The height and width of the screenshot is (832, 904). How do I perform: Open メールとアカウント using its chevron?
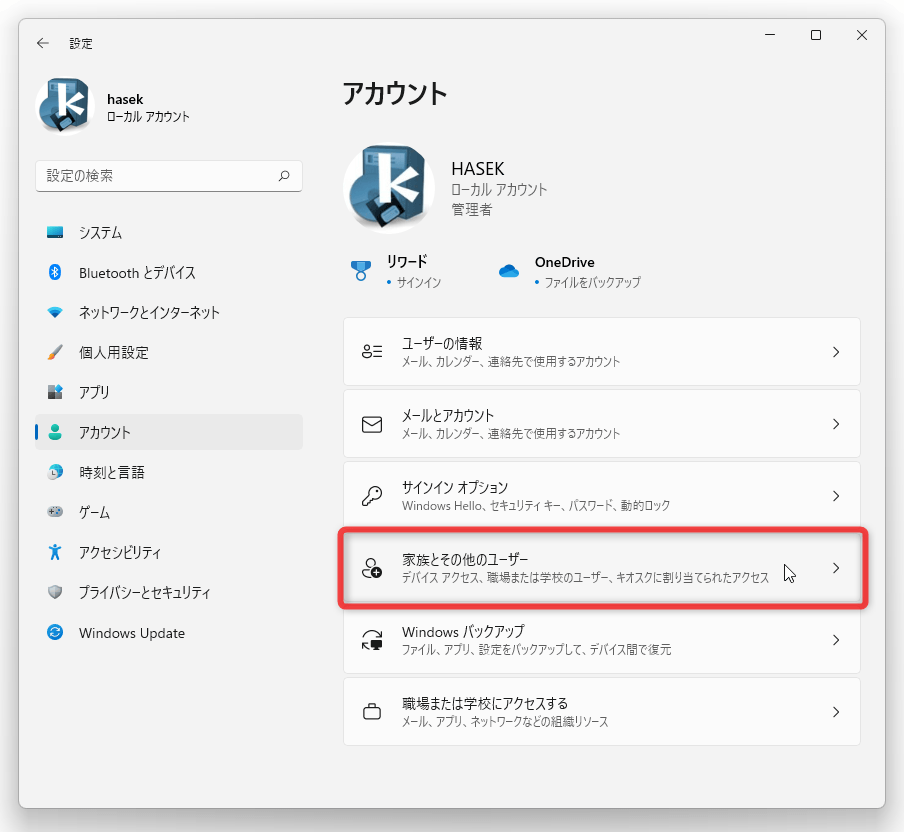point(836,424)
